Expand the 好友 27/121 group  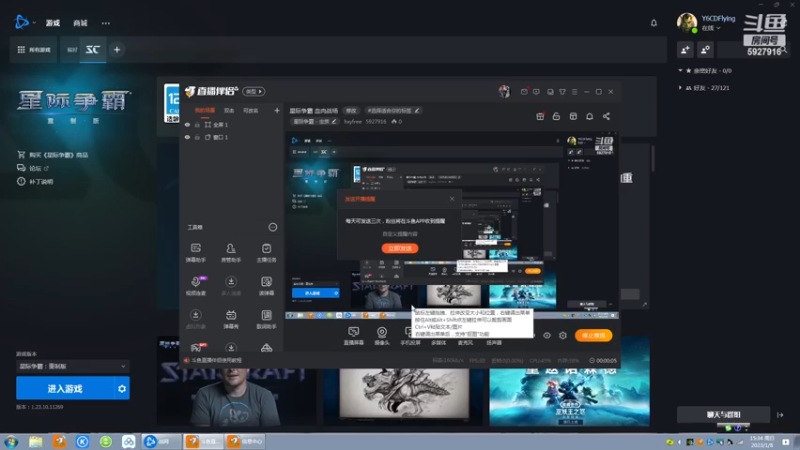[680, 88]
